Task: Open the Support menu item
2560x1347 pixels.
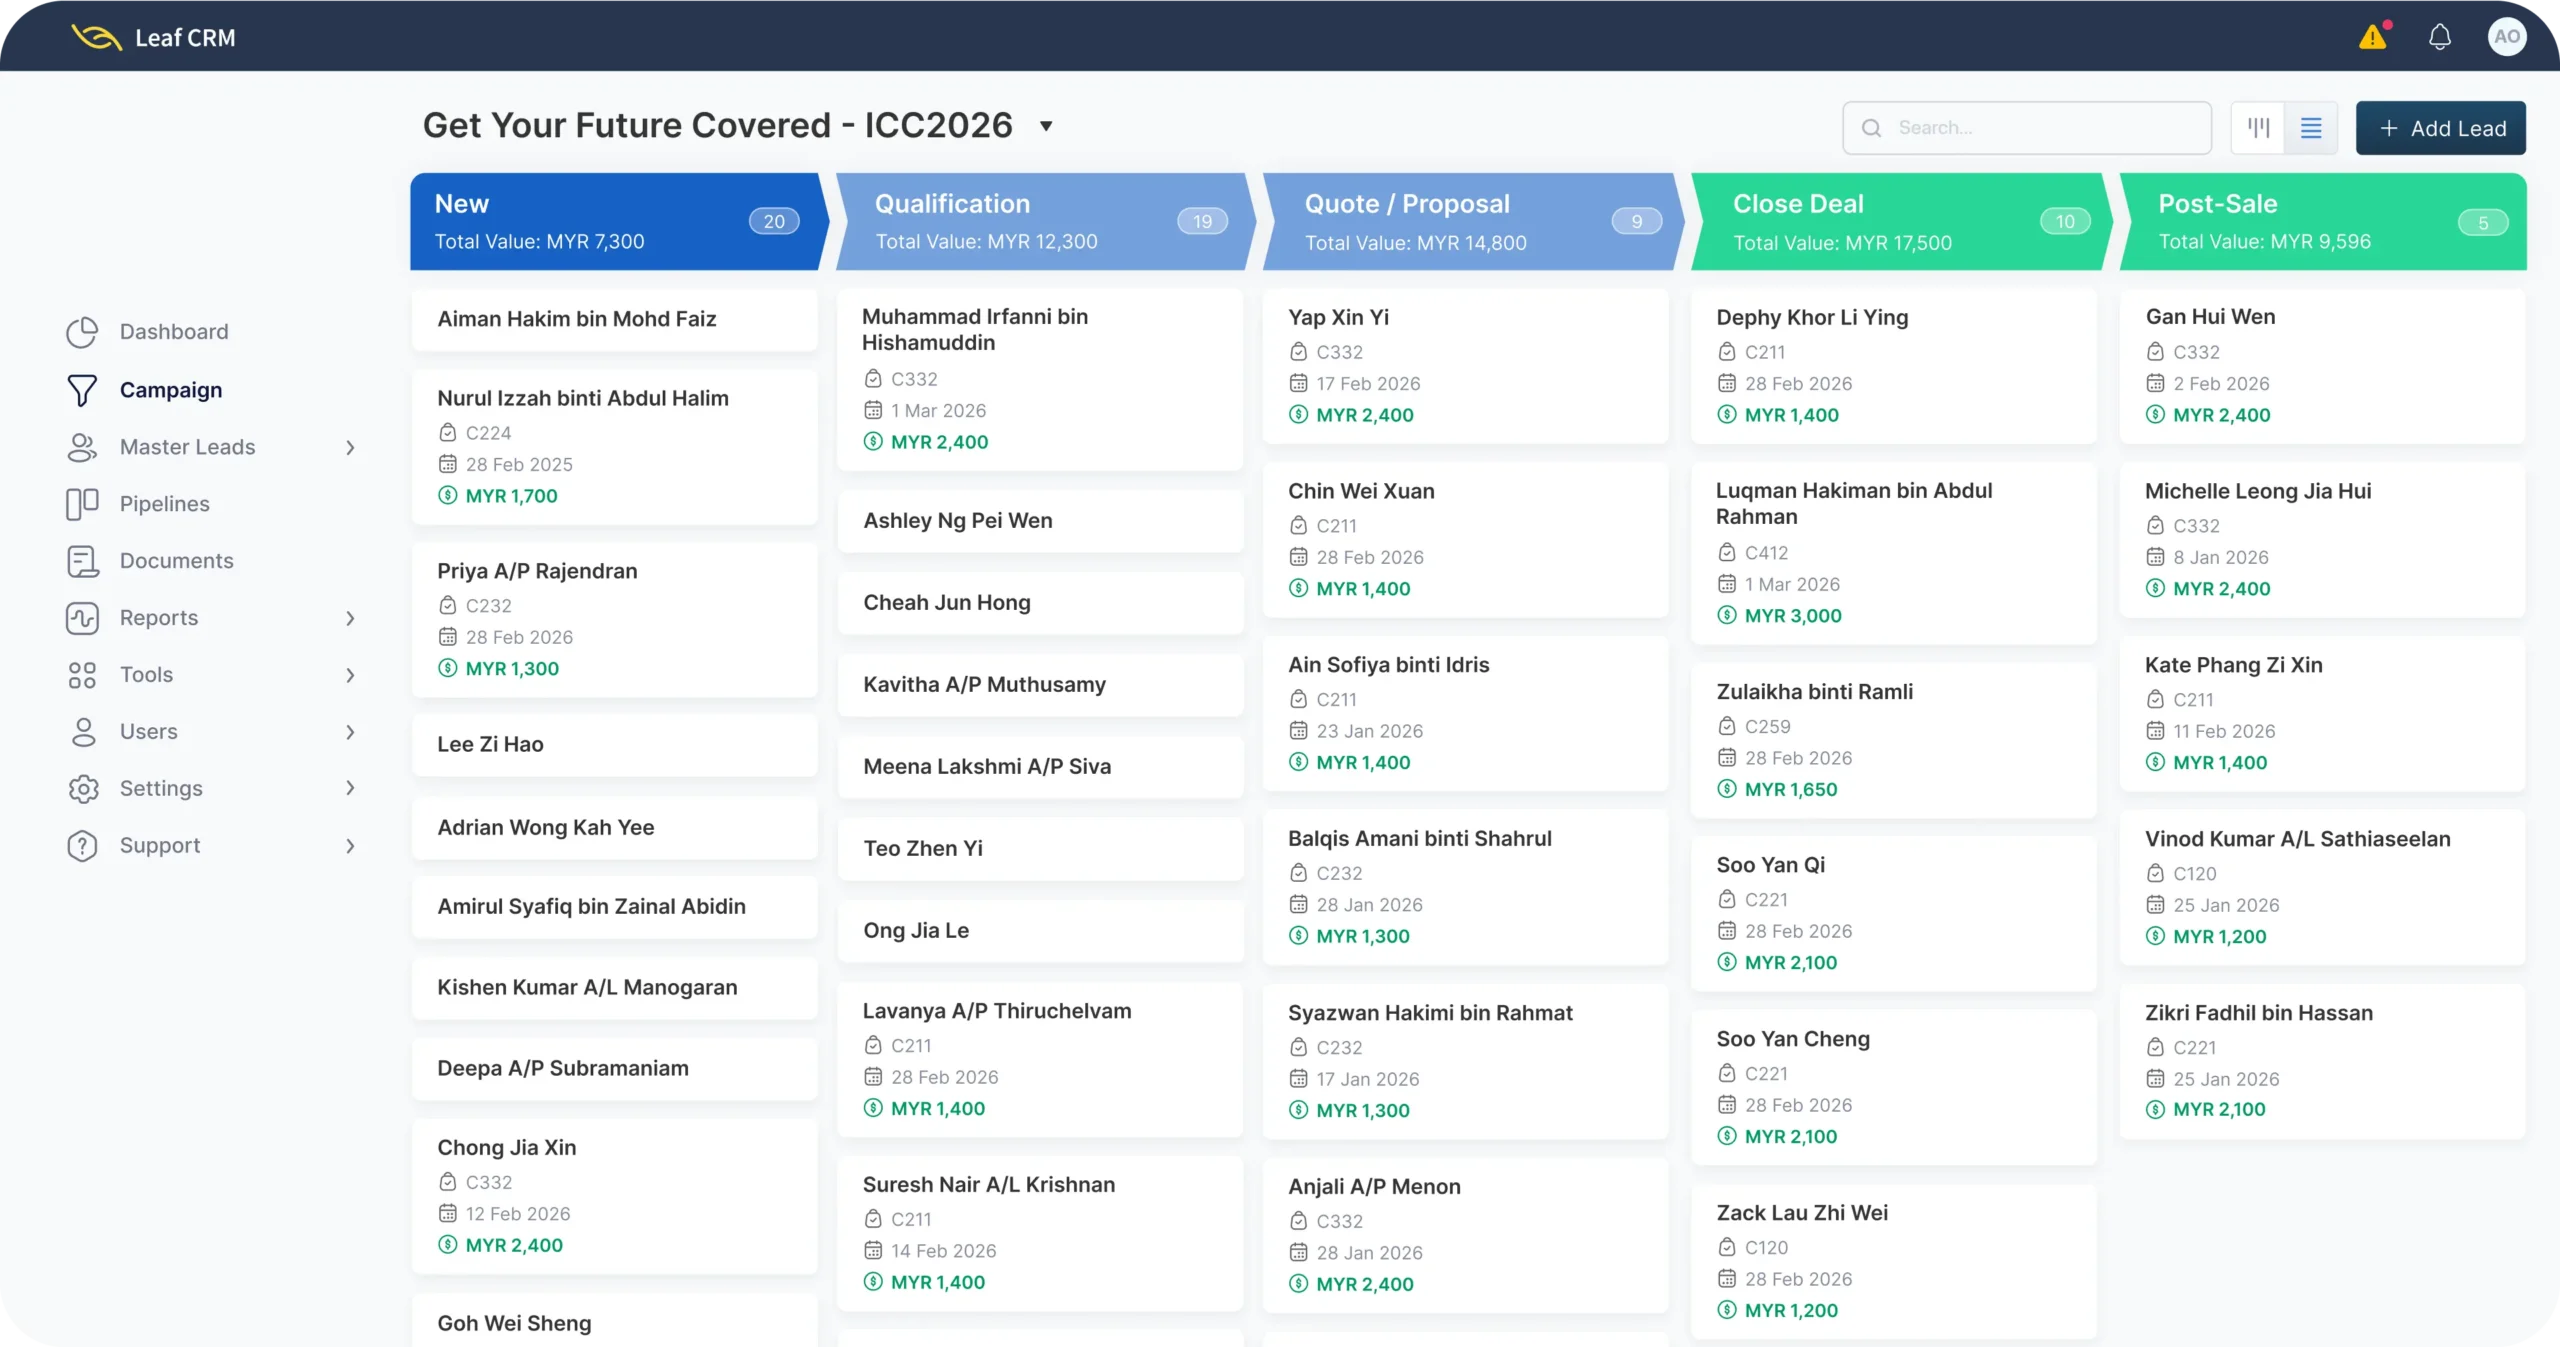Action: 160,846
